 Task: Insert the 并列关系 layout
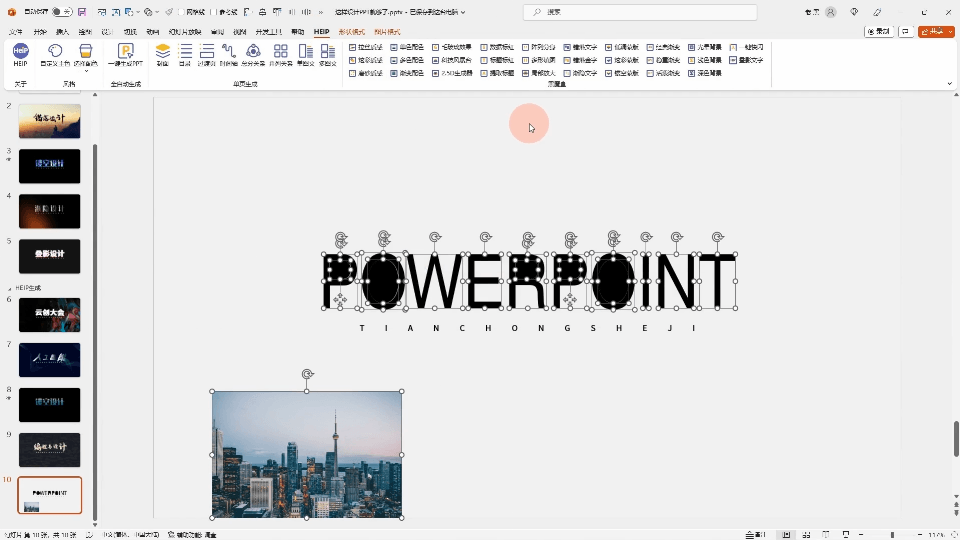[280, 54]
